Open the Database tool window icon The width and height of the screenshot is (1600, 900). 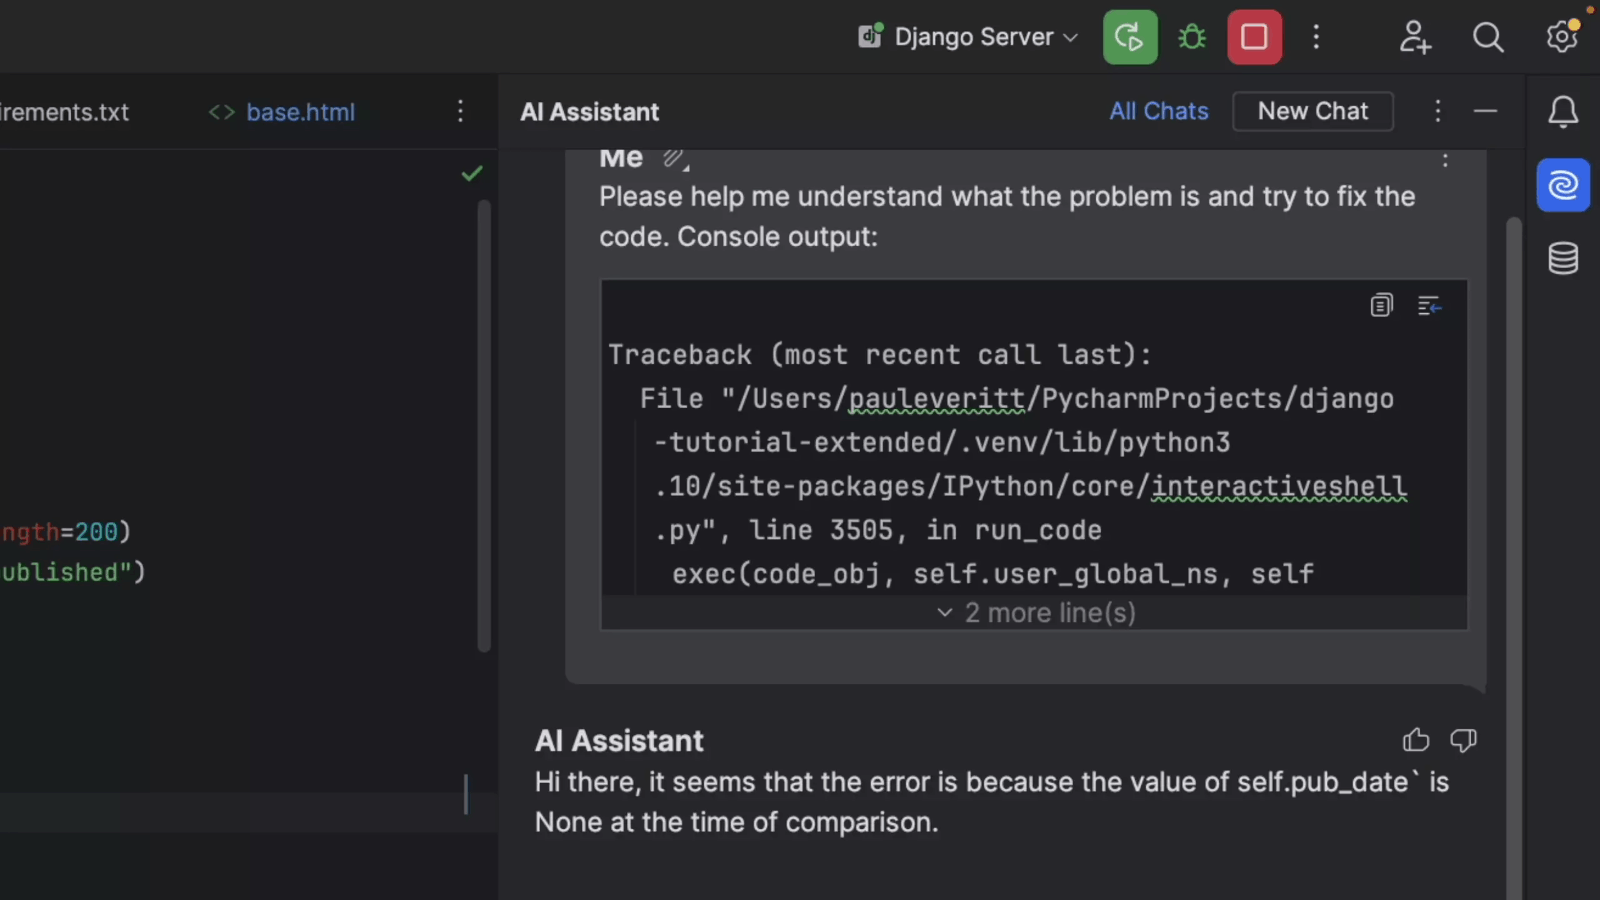1562,257
